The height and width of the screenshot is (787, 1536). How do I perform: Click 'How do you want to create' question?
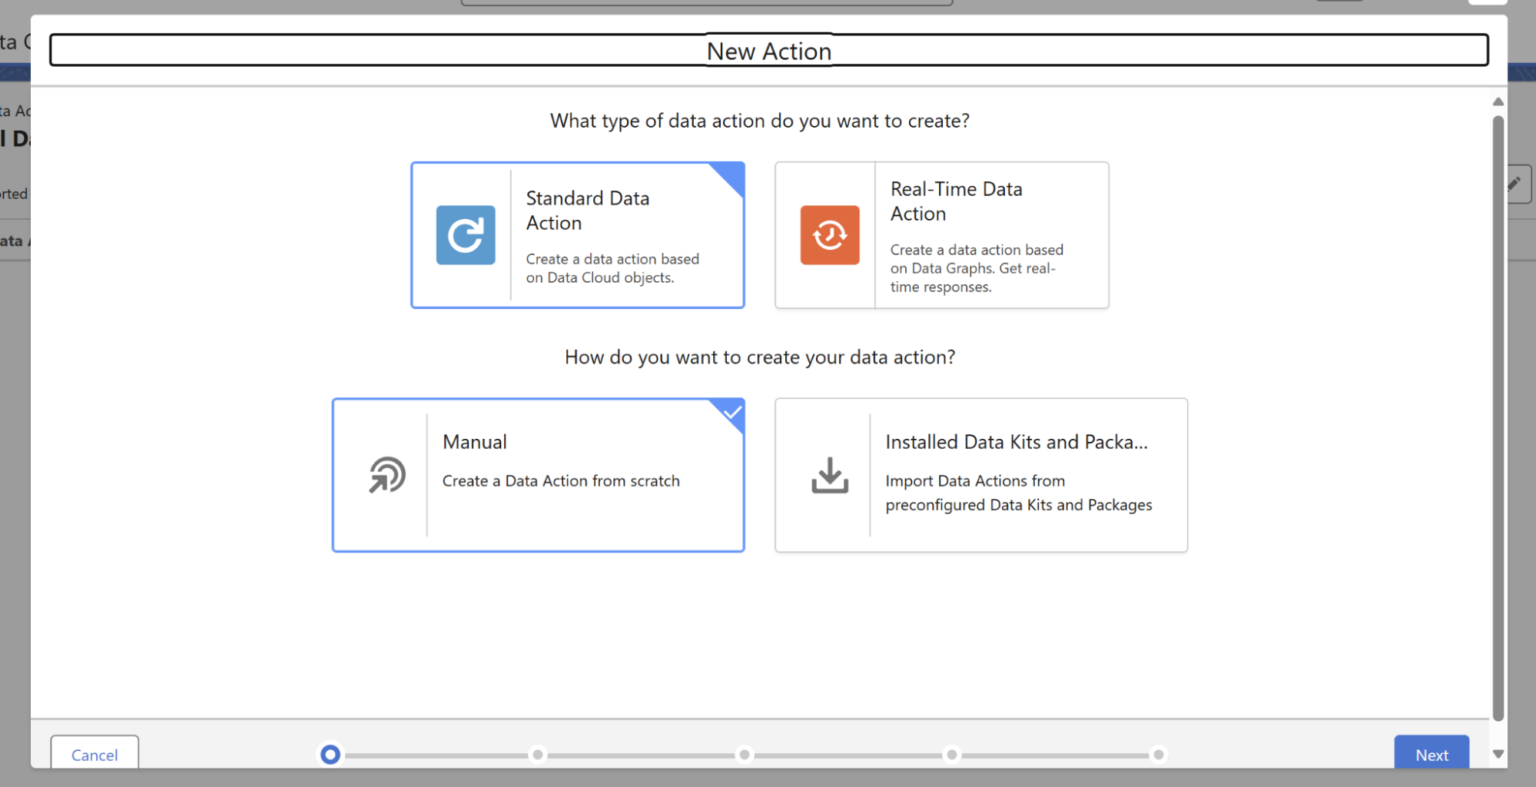coord(760,357)
